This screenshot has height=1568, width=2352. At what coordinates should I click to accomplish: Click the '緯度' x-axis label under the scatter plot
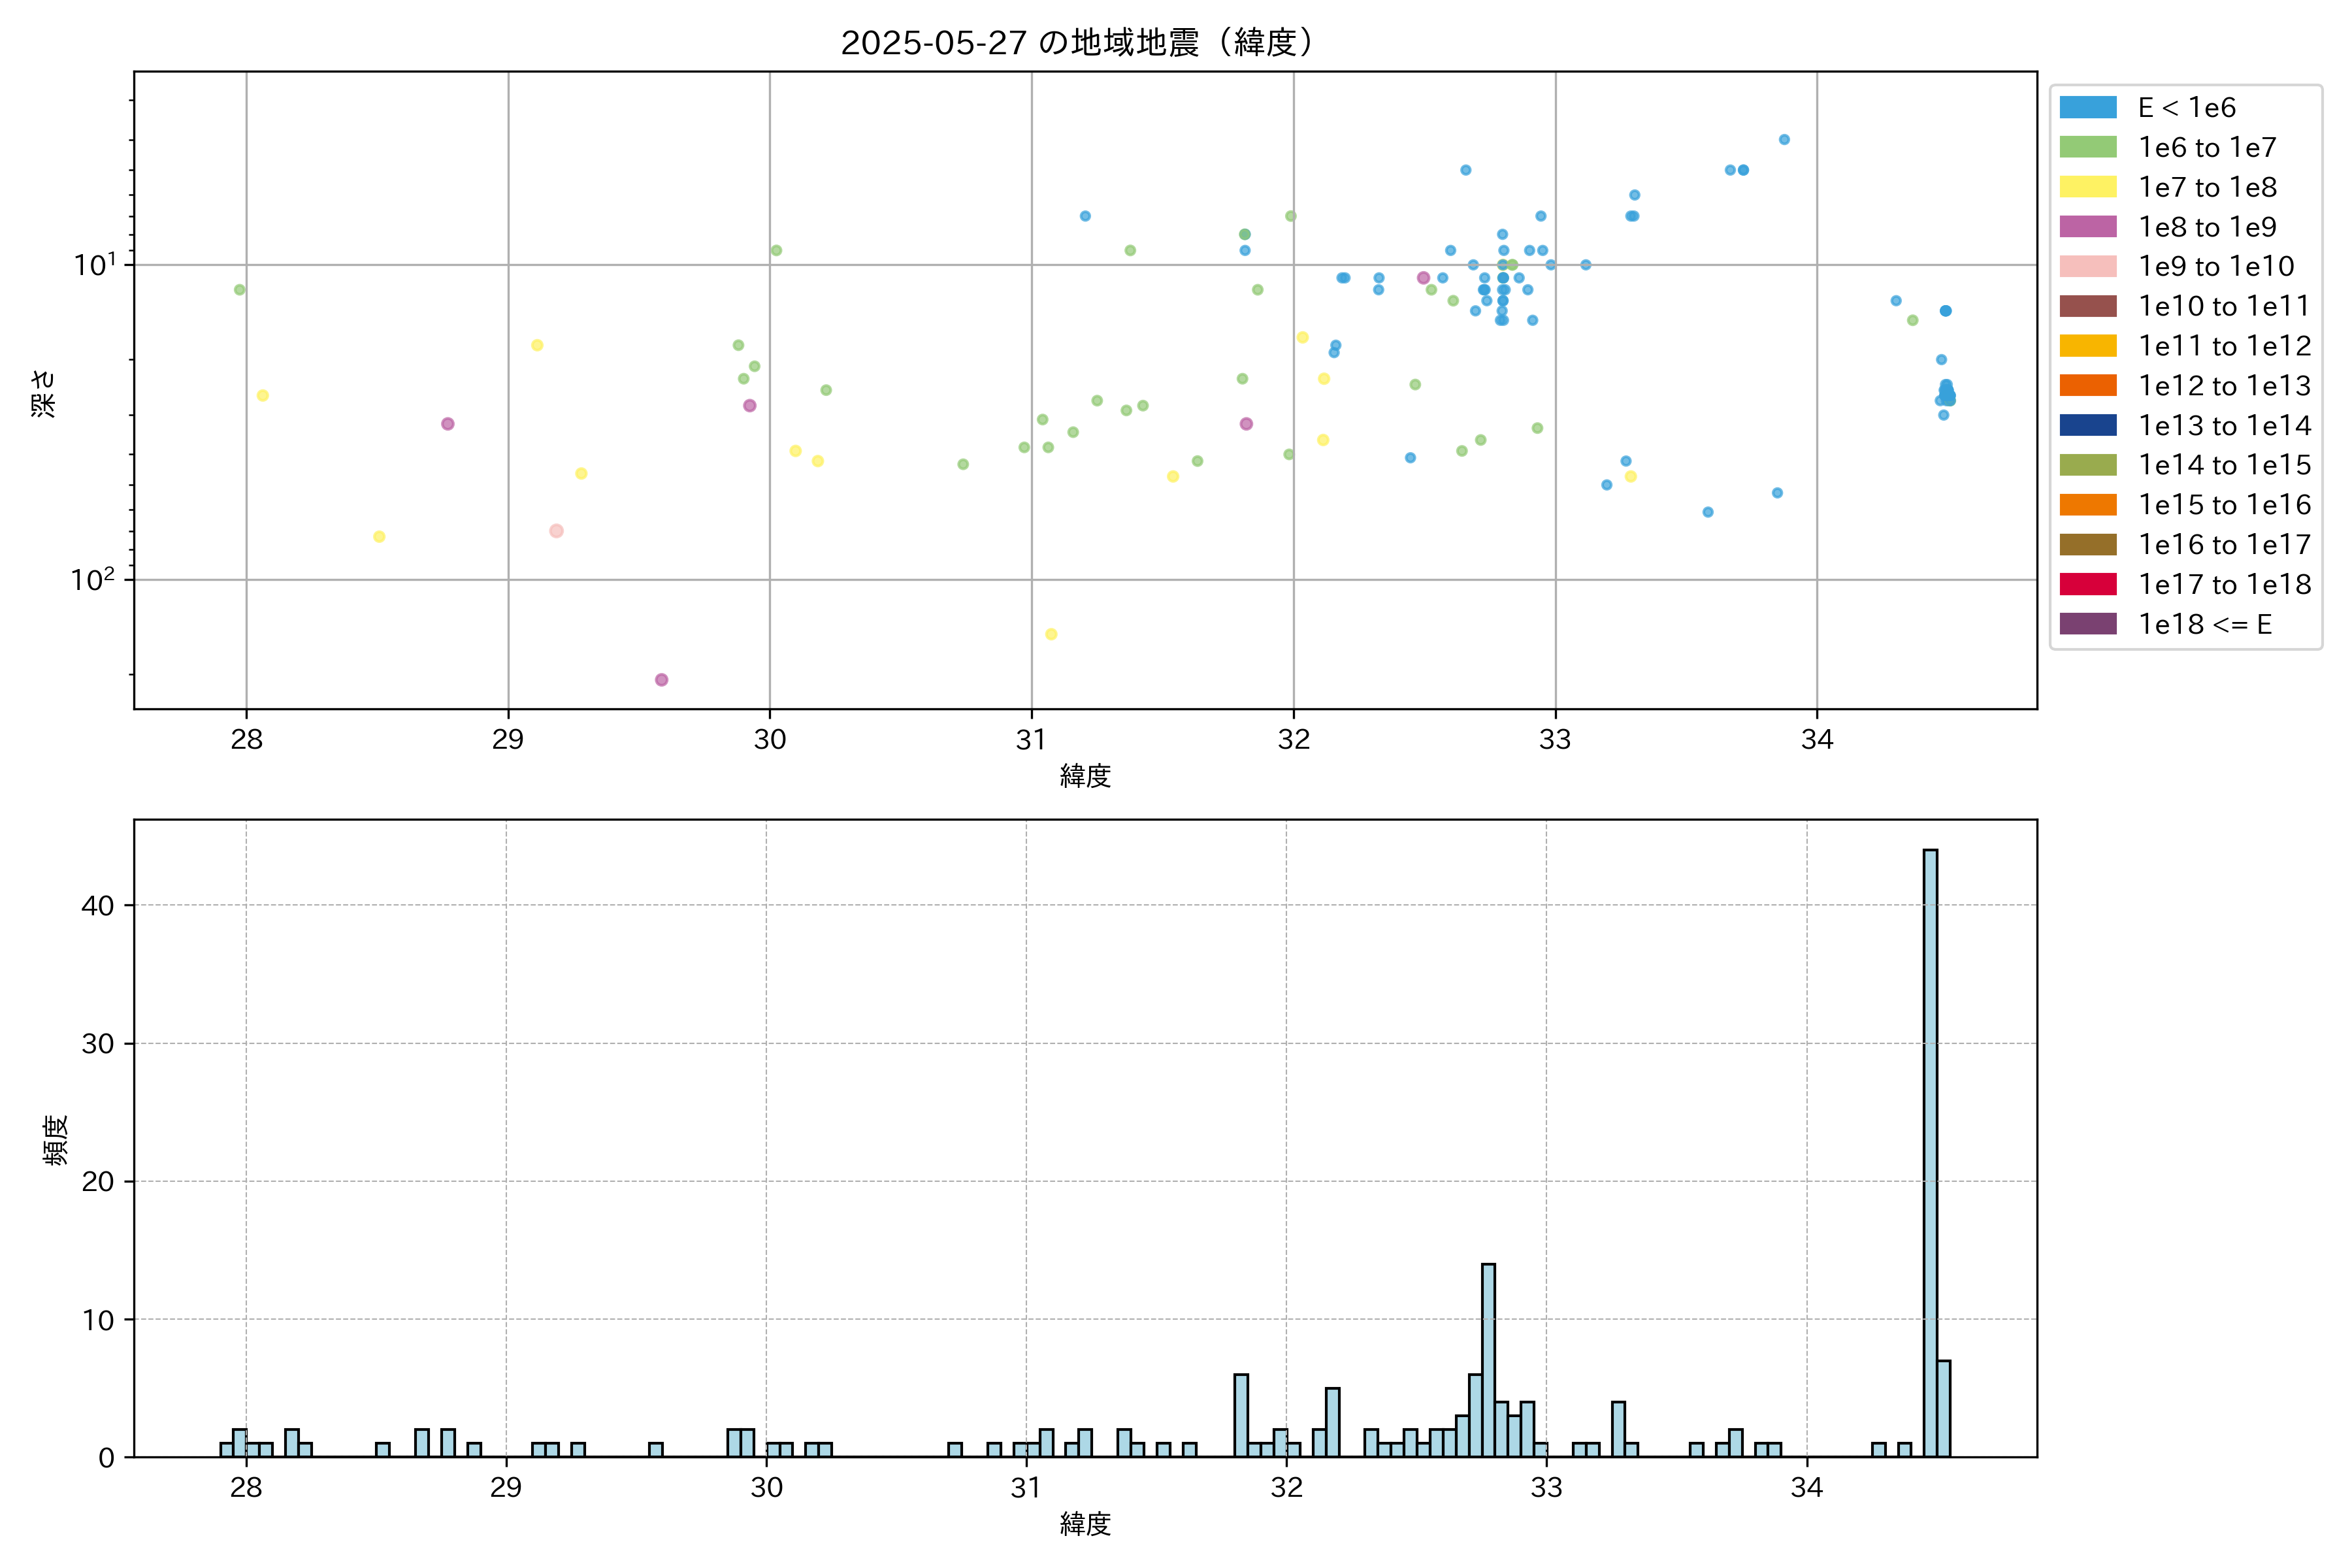1085,775
